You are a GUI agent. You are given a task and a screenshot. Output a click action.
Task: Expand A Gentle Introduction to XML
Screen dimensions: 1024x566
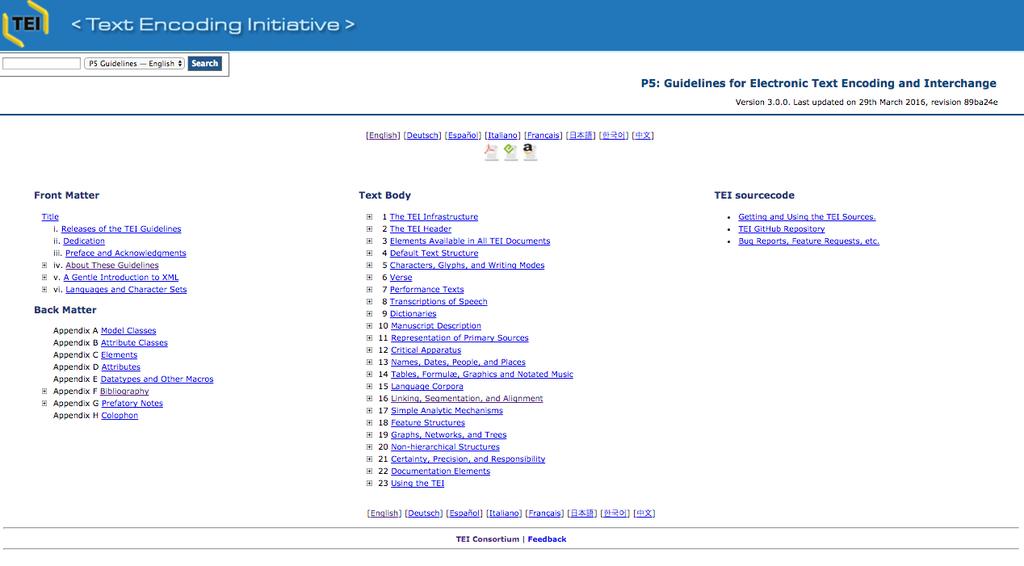[x=44, y=277]
